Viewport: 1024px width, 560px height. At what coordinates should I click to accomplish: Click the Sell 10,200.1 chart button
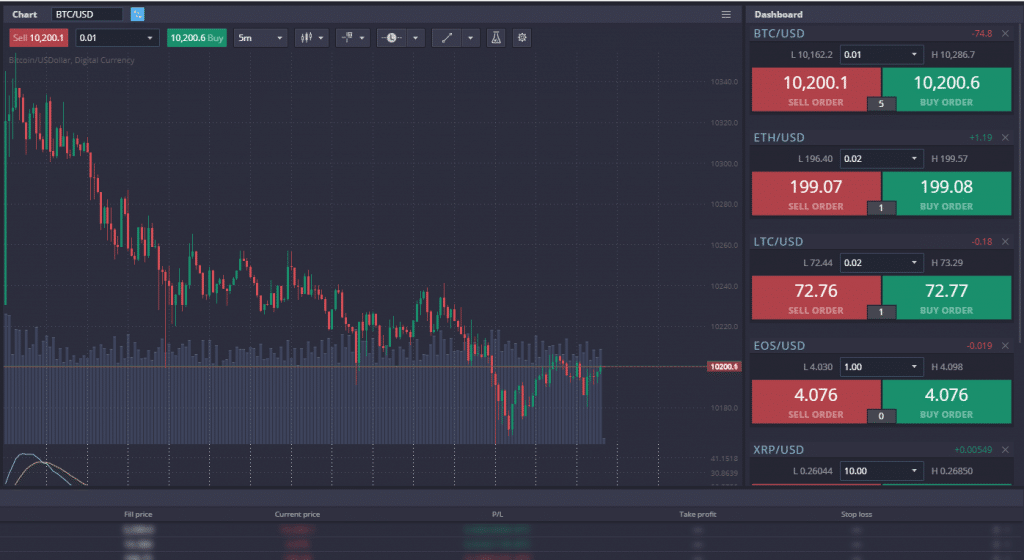tap(39, 38)
